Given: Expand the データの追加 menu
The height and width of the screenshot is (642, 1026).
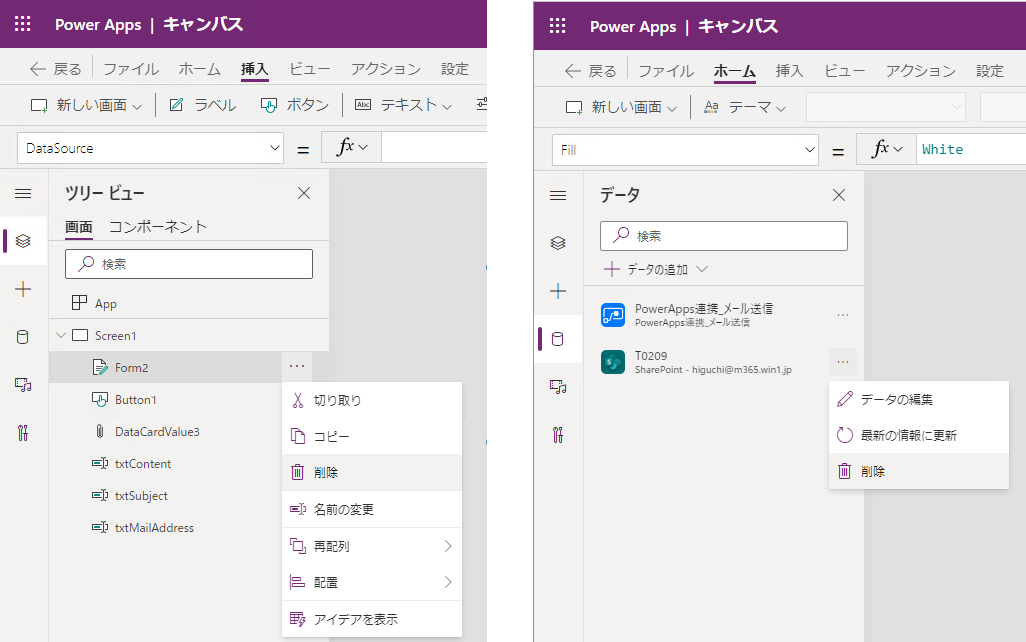Looking at the screenshot, I should [x=656, y=269].
